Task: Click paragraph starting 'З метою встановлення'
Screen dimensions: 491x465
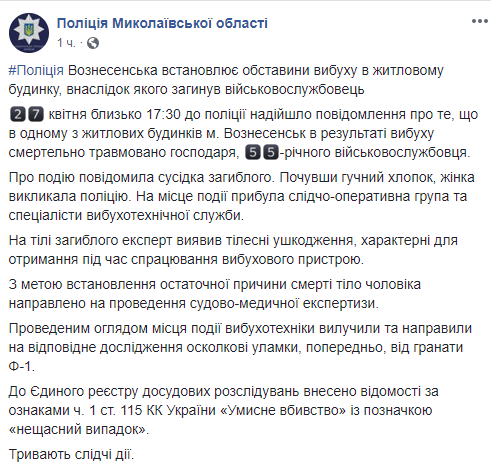Action: 215,294
